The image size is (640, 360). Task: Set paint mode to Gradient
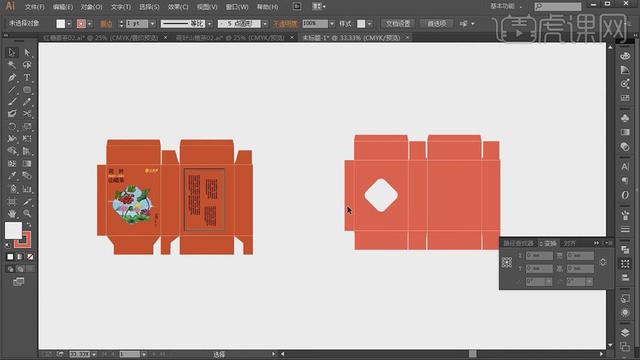click(x=20, y=257)
